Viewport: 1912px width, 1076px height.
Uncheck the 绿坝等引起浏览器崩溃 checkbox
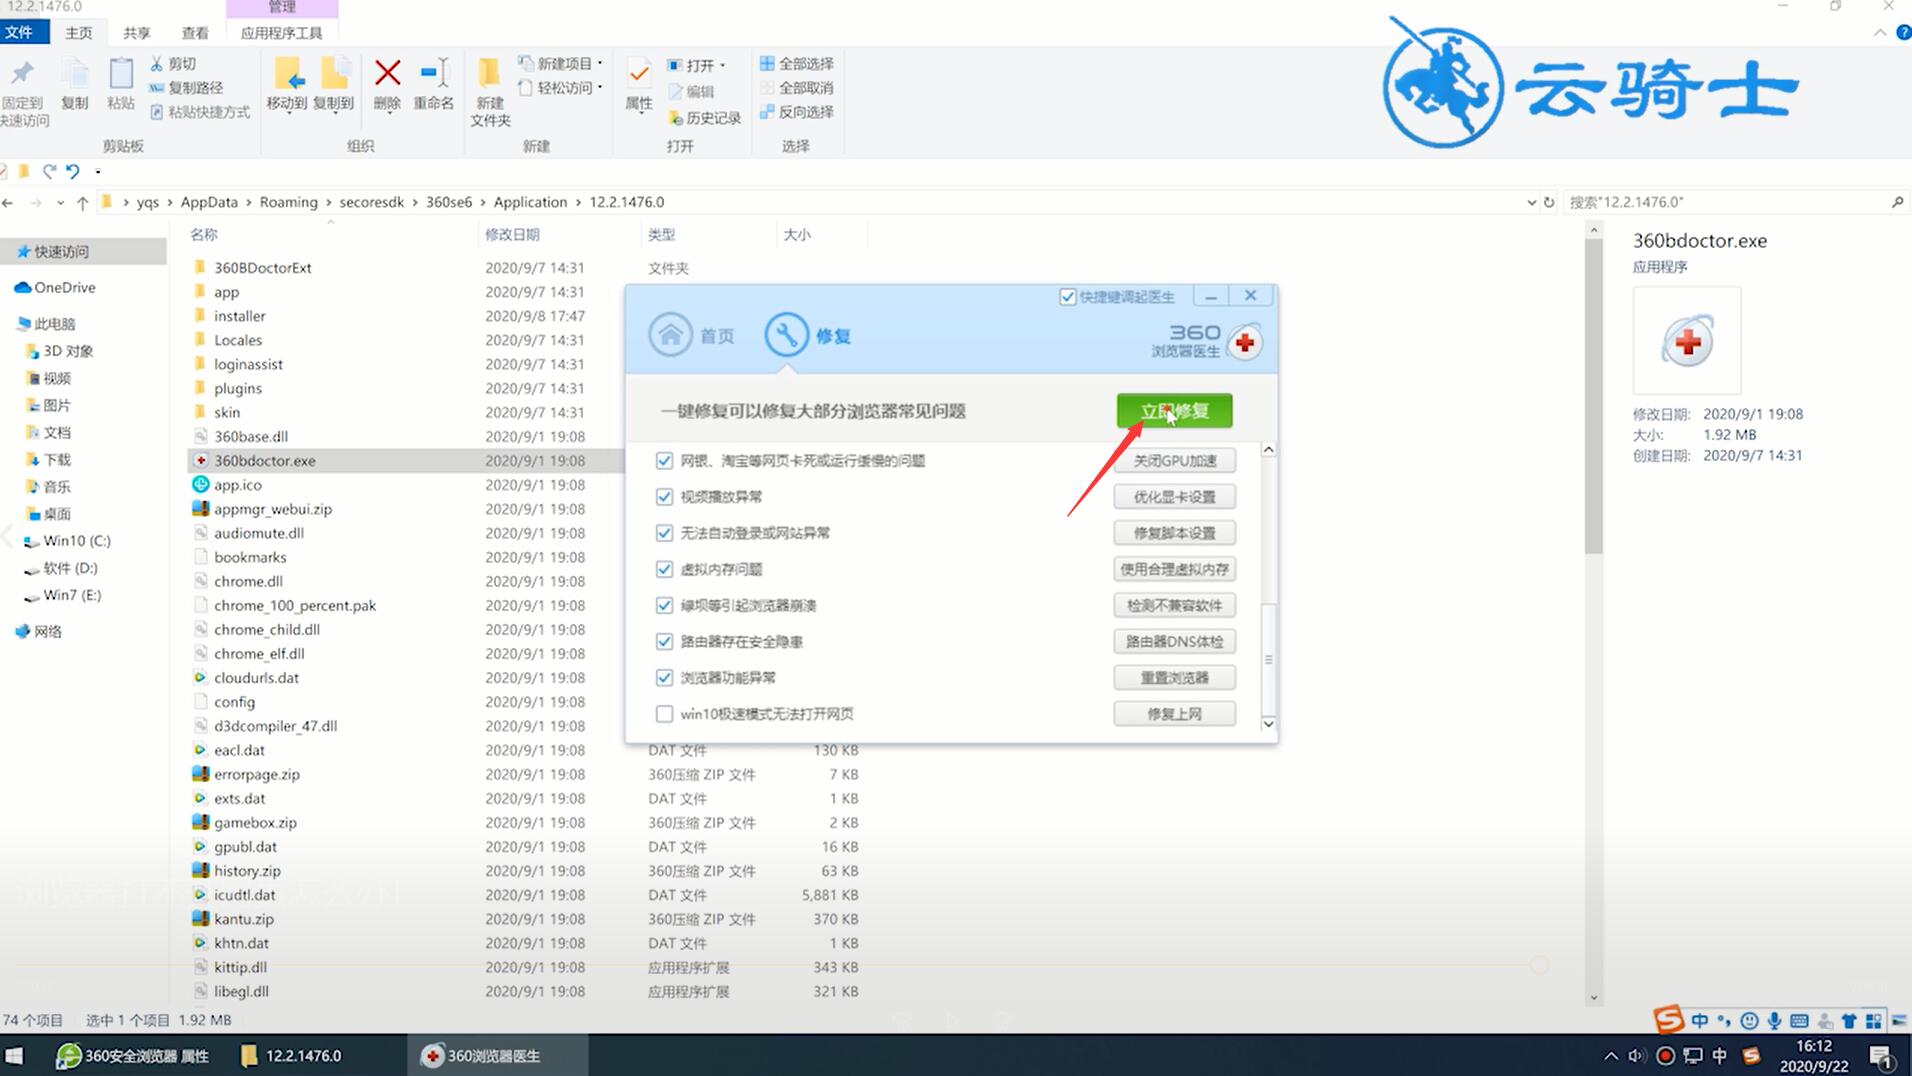click(664, 605)
